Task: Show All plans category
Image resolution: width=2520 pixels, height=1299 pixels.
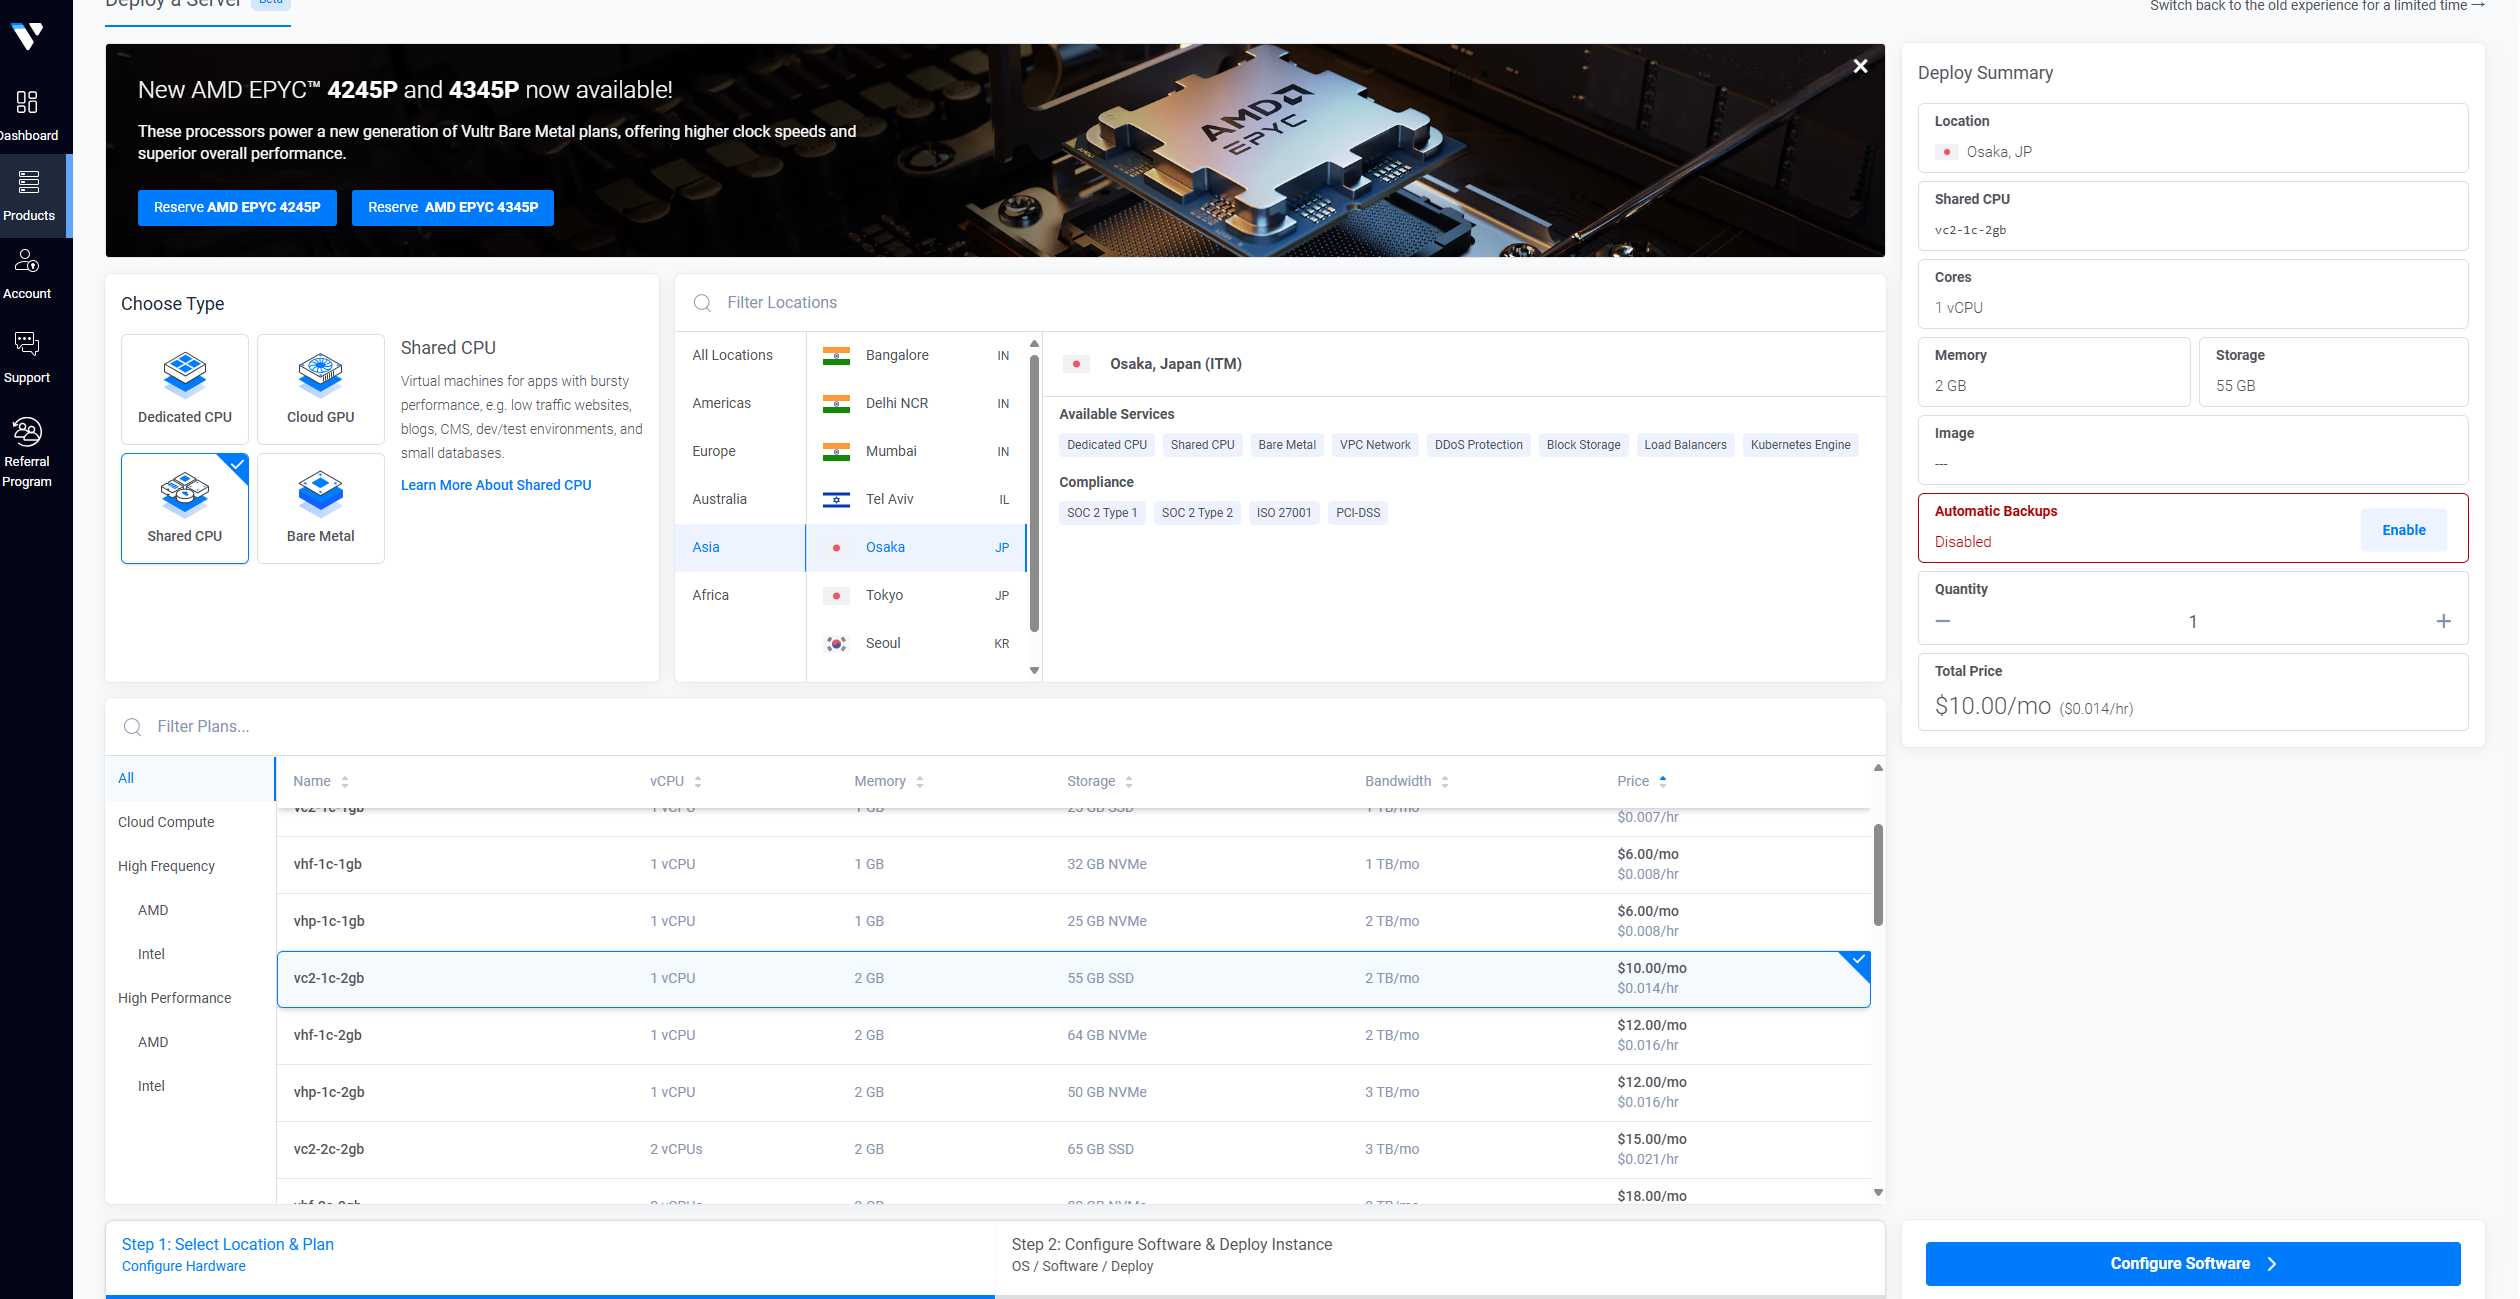Action: (190, 779)
